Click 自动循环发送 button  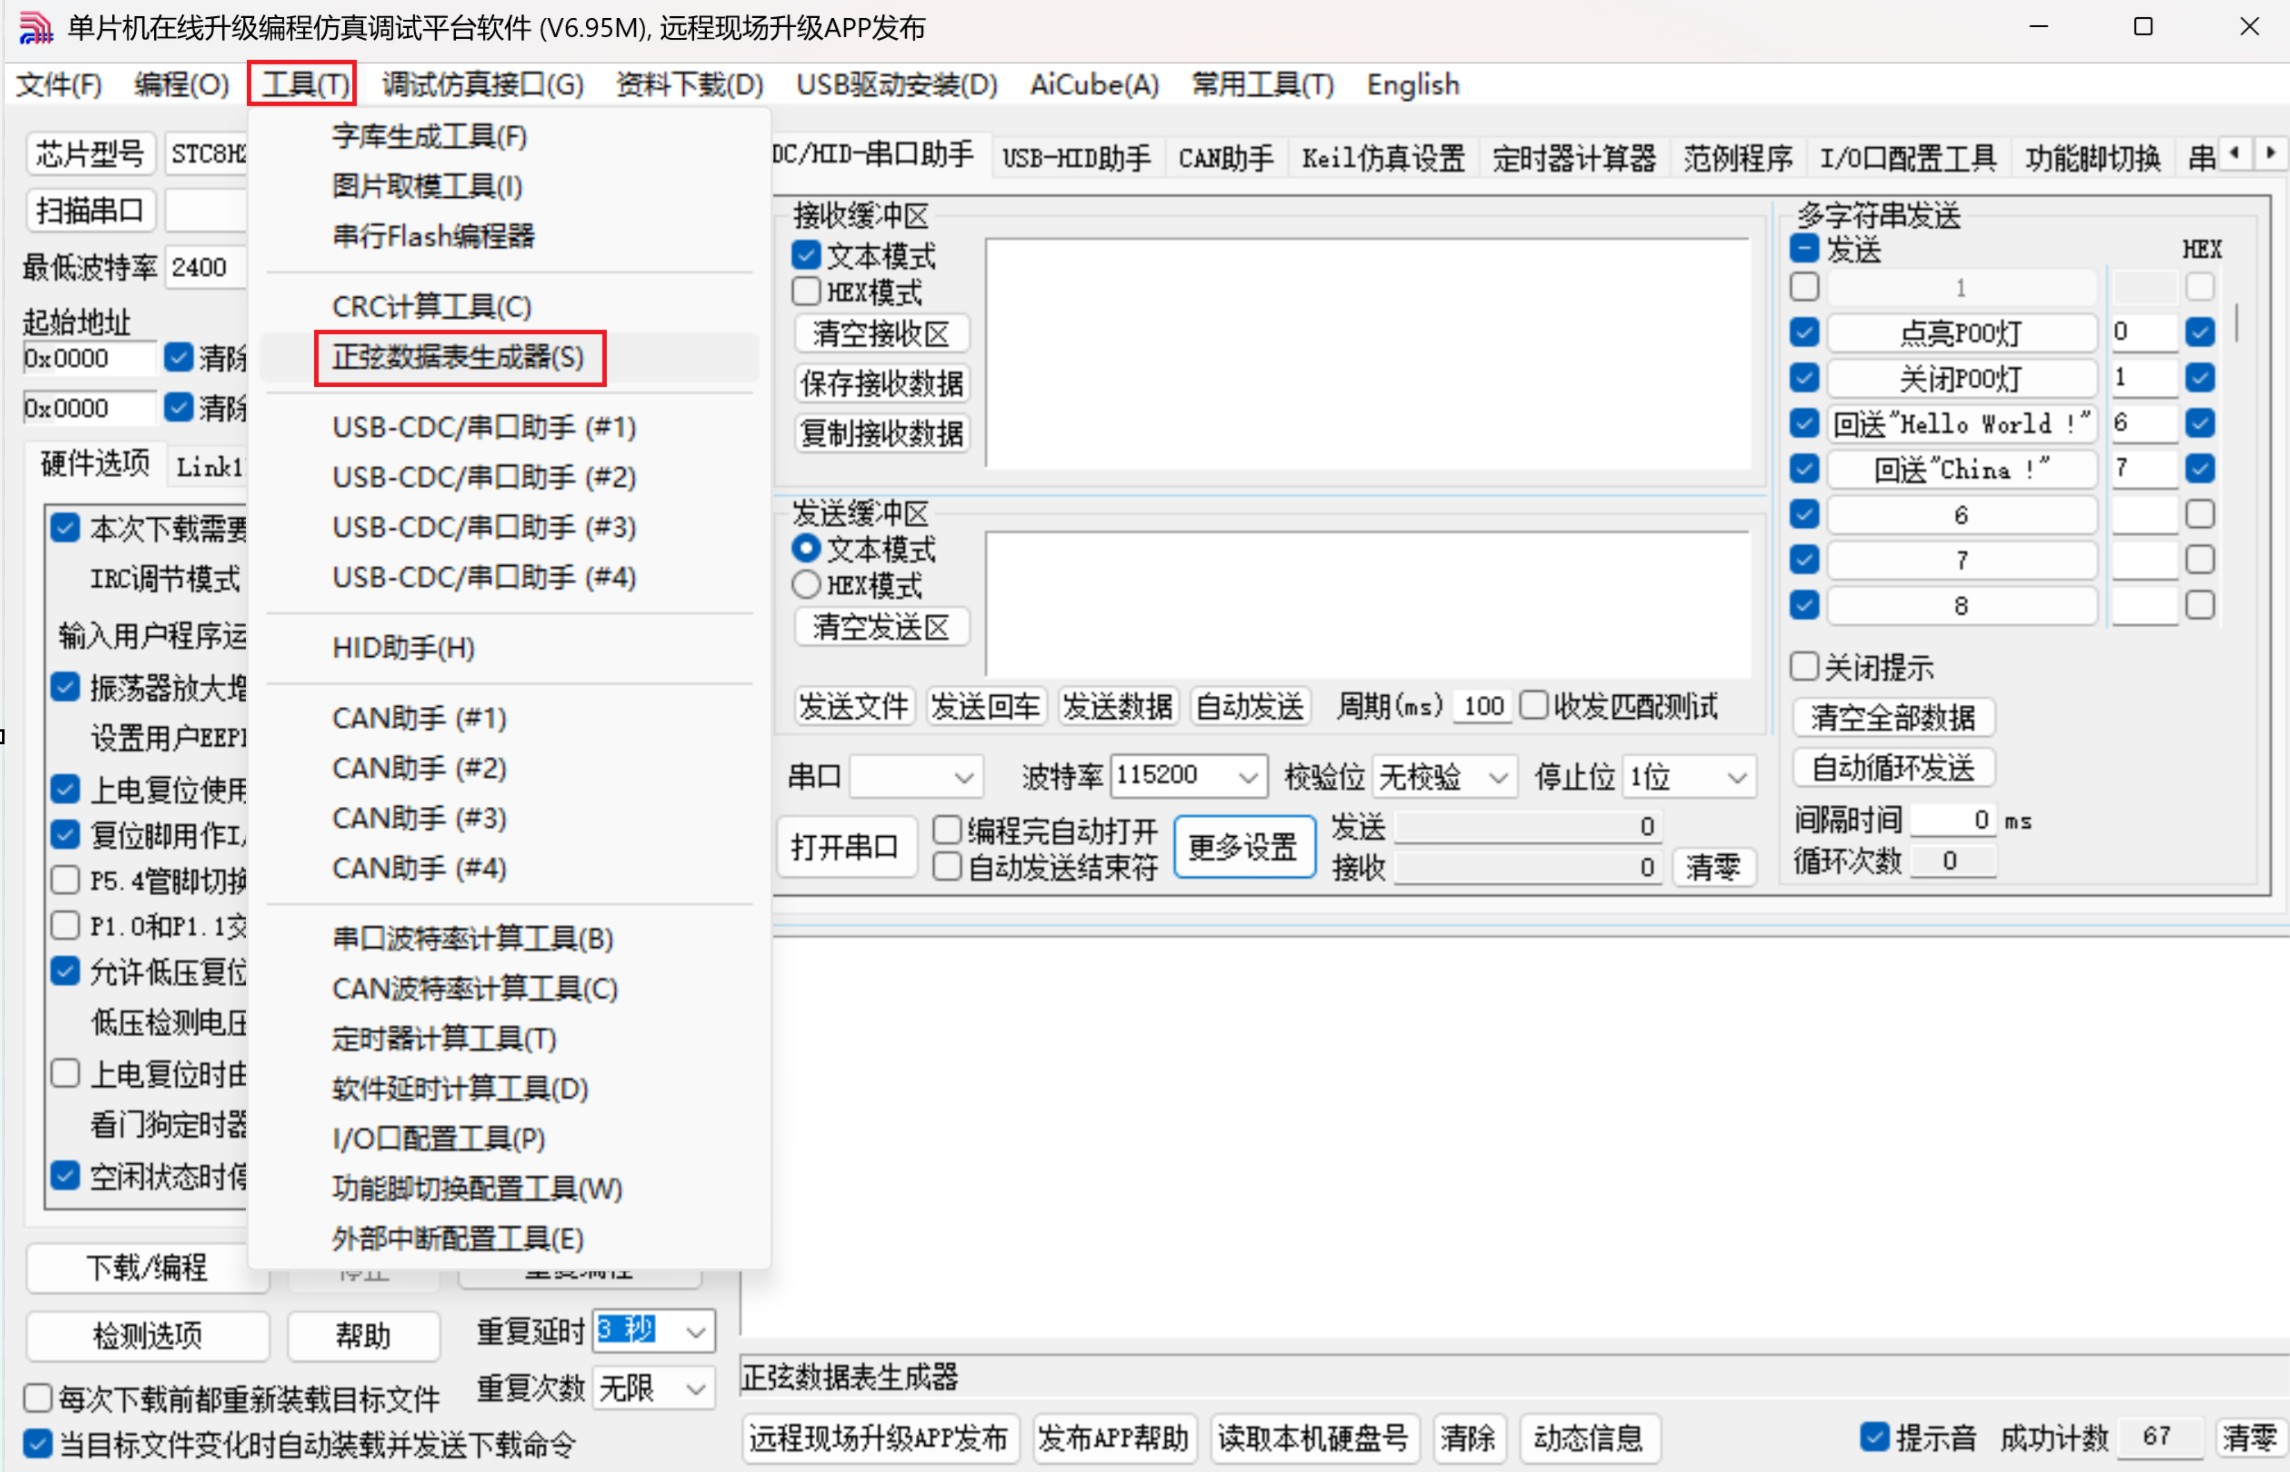pyautogui.click(x=1893, y=768)
